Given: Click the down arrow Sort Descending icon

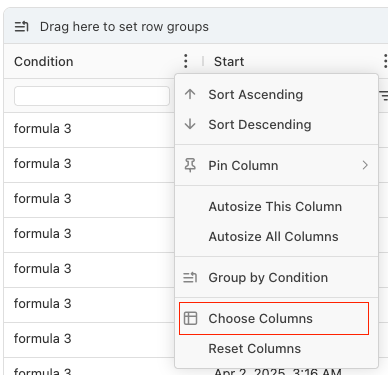Looking at the screenshot, I should (190, 124).
